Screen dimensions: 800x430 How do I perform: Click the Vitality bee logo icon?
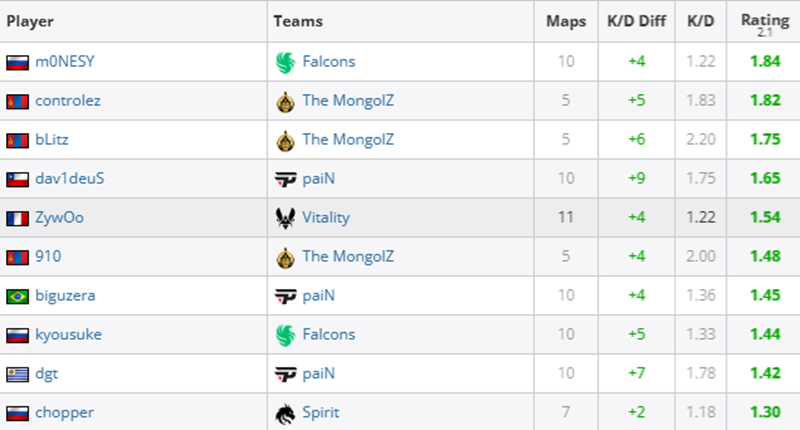286,218
